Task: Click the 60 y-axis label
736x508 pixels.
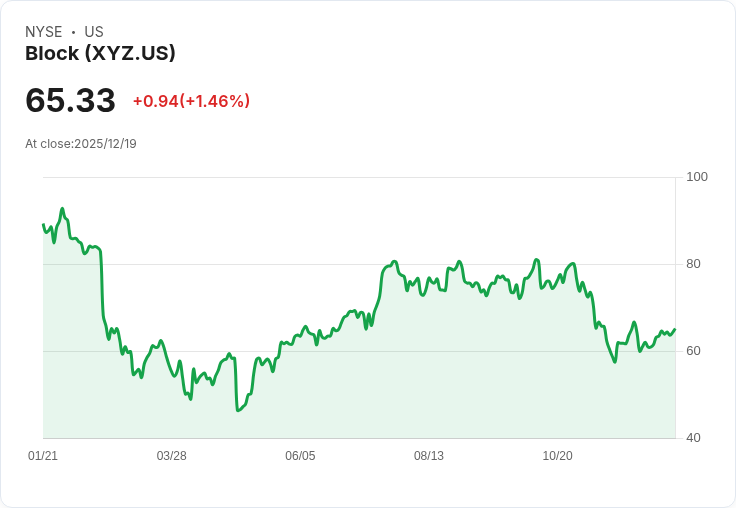Action: [x=693, y=351]
